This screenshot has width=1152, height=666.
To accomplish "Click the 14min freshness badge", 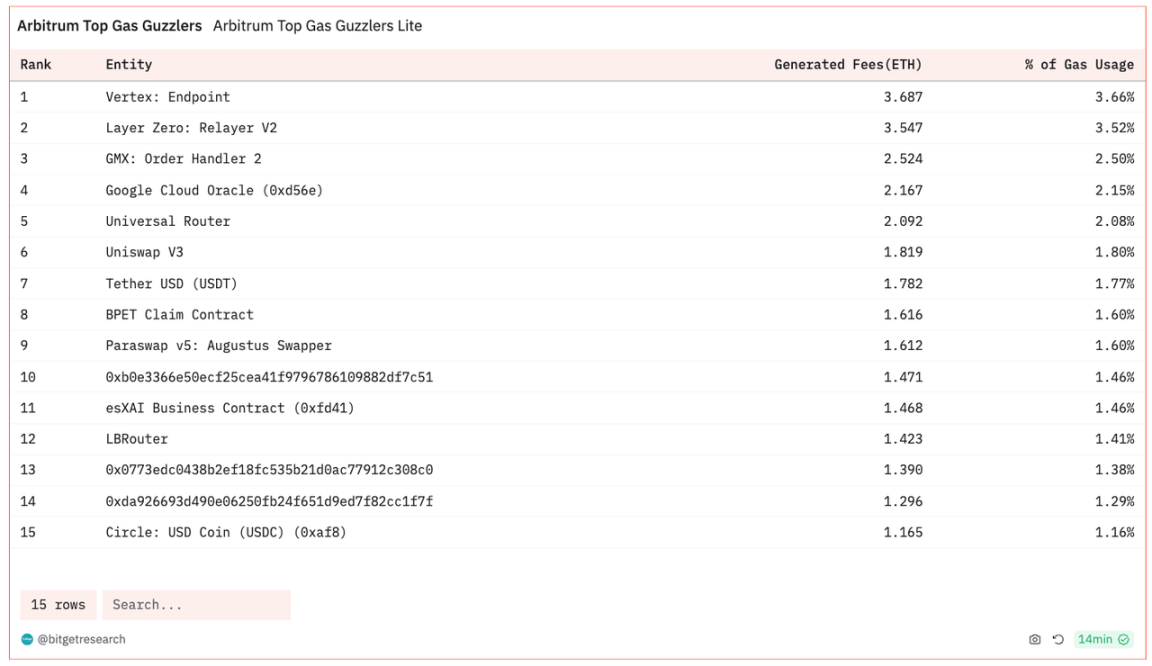I will [x=1095, y=640].
